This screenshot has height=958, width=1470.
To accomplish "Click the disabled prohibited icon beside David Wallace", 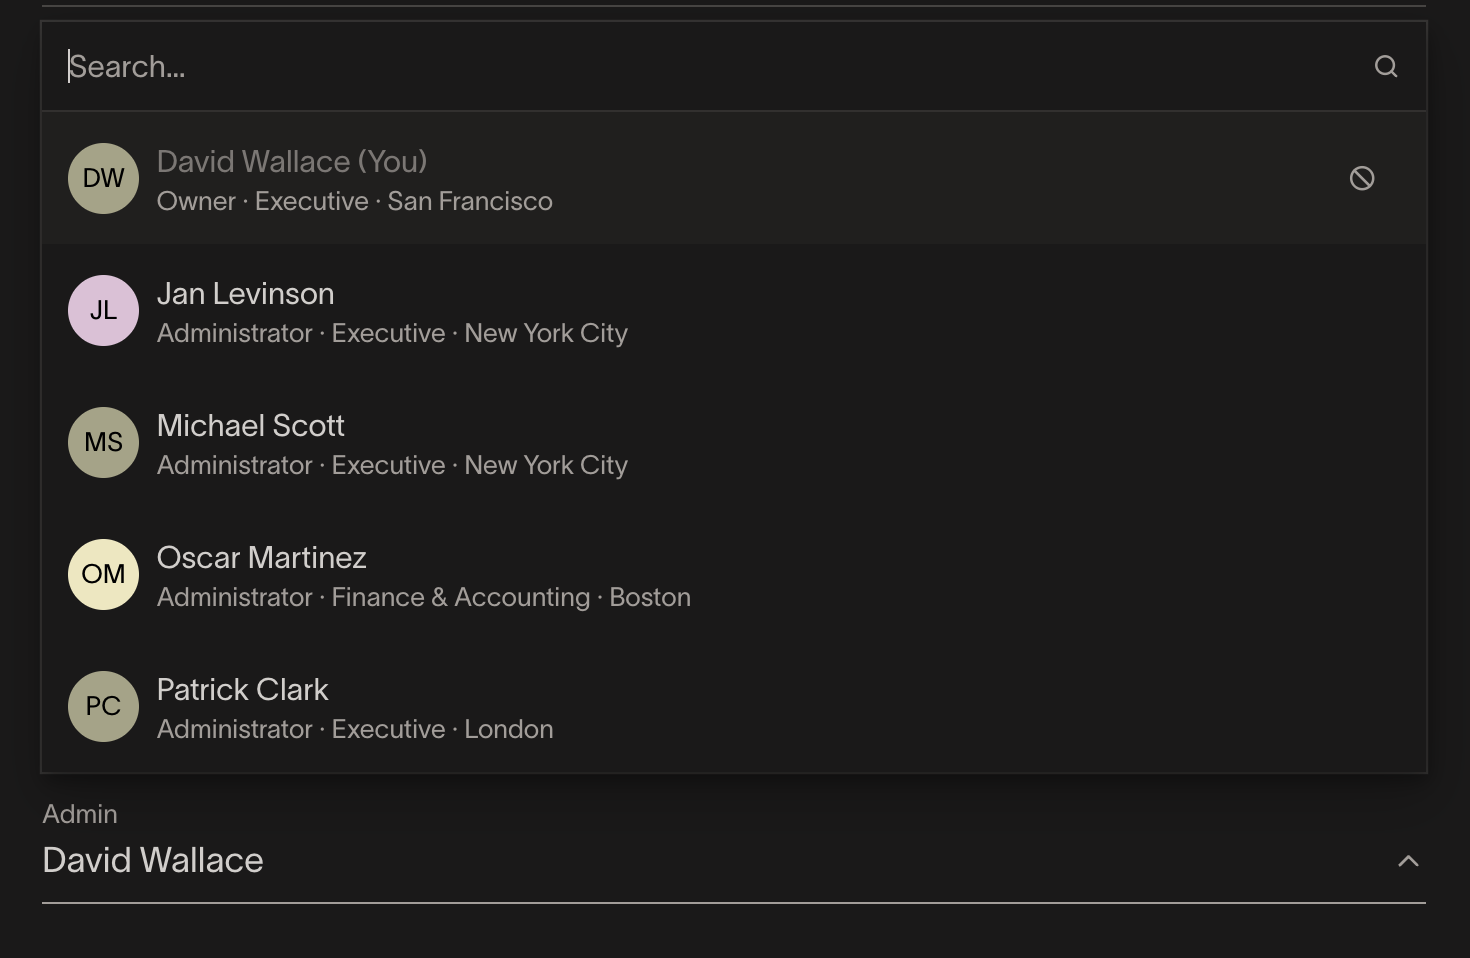I will pos(1362,178).
